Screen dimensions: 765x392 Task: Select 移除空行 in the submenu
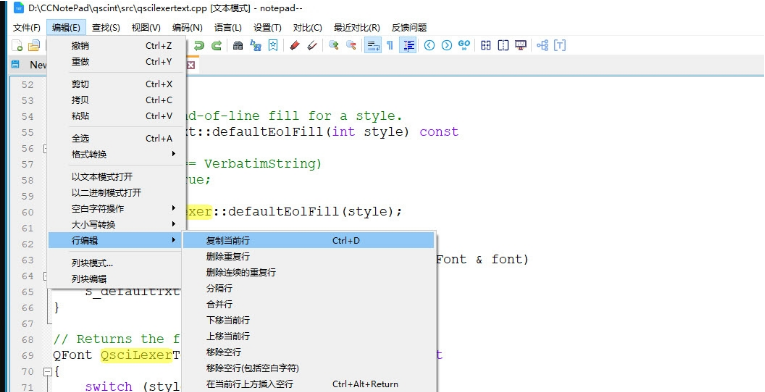(x=308, y=352)
